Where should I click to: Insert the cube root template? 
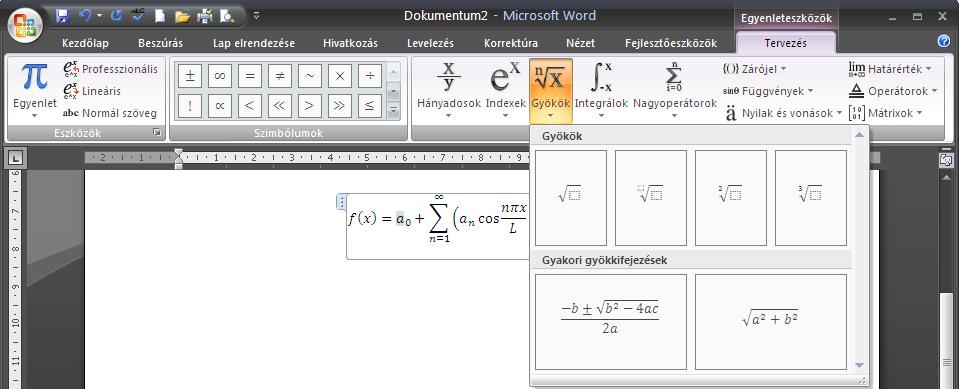coord(811,198)
